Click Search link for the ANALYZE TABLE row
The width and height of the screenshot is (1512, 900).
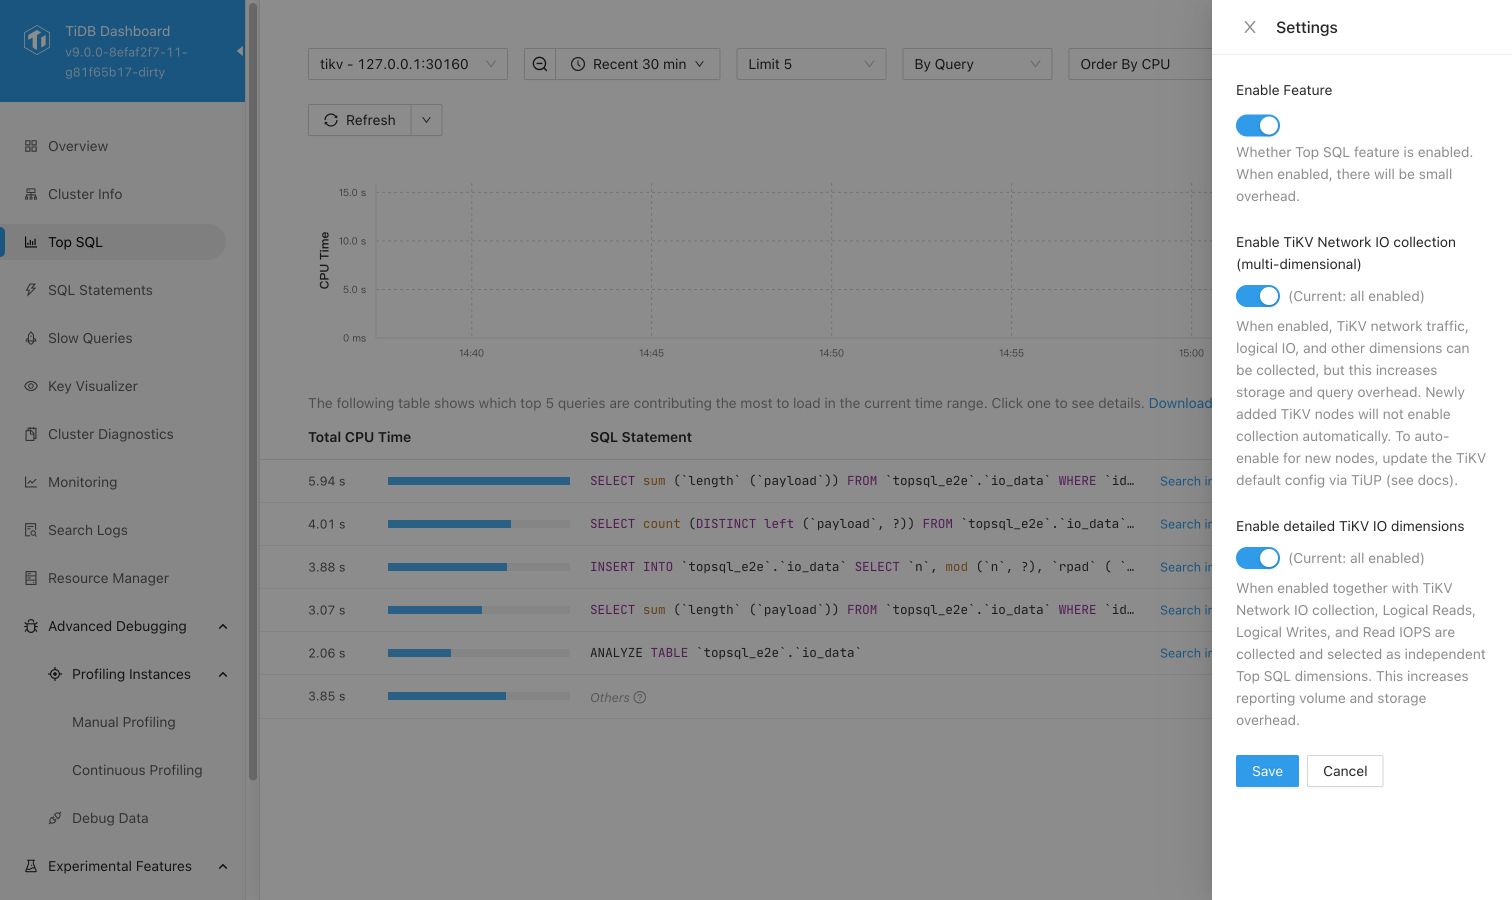pos(1186,653)
